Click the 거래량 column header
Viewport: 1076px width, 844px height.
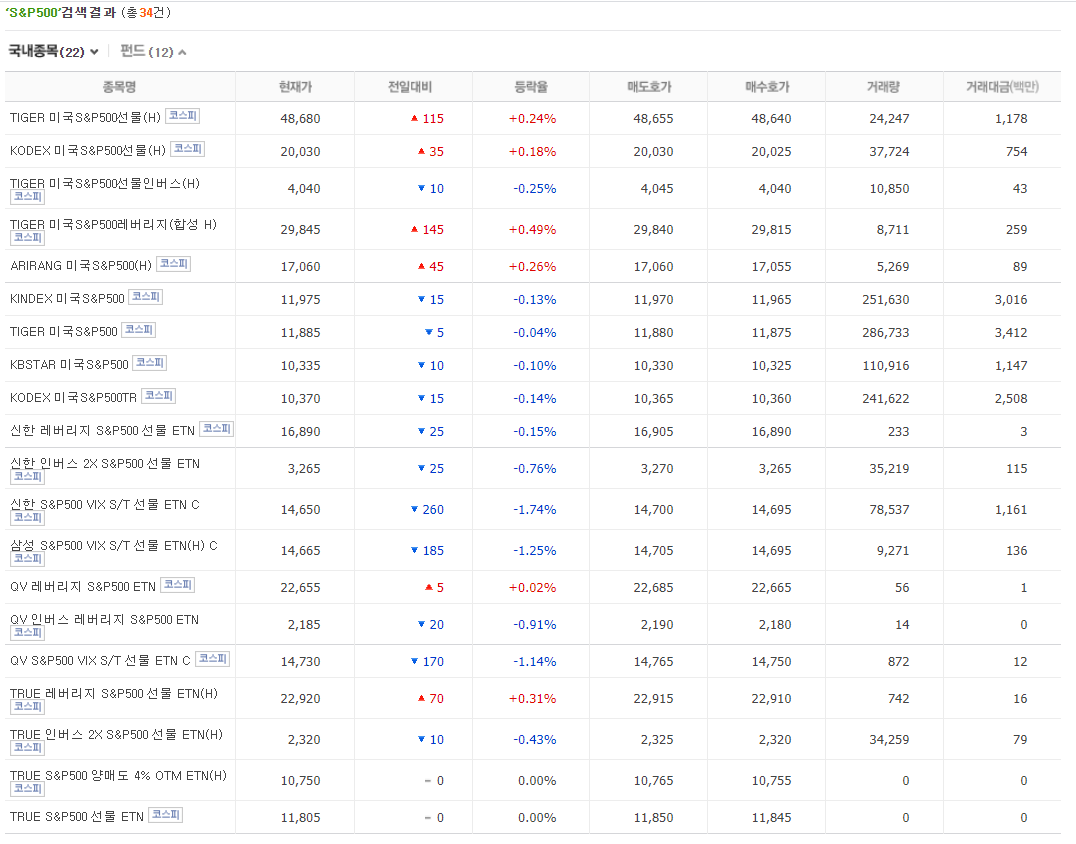tap(883, 87)
